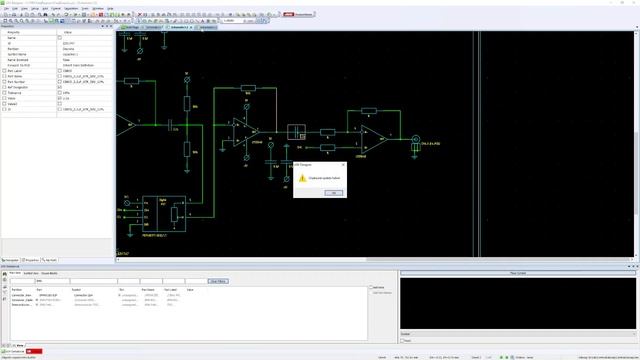Select the active schematic sheet tab

pos(180,27)
